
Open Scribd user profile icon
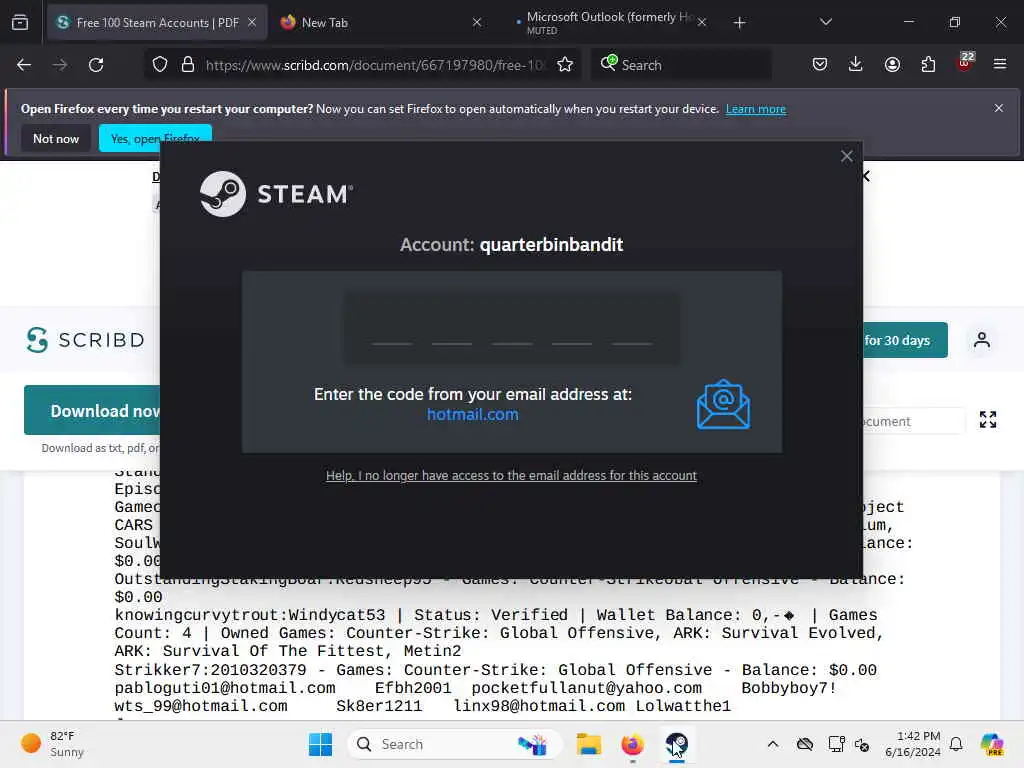tap(982, 340)
